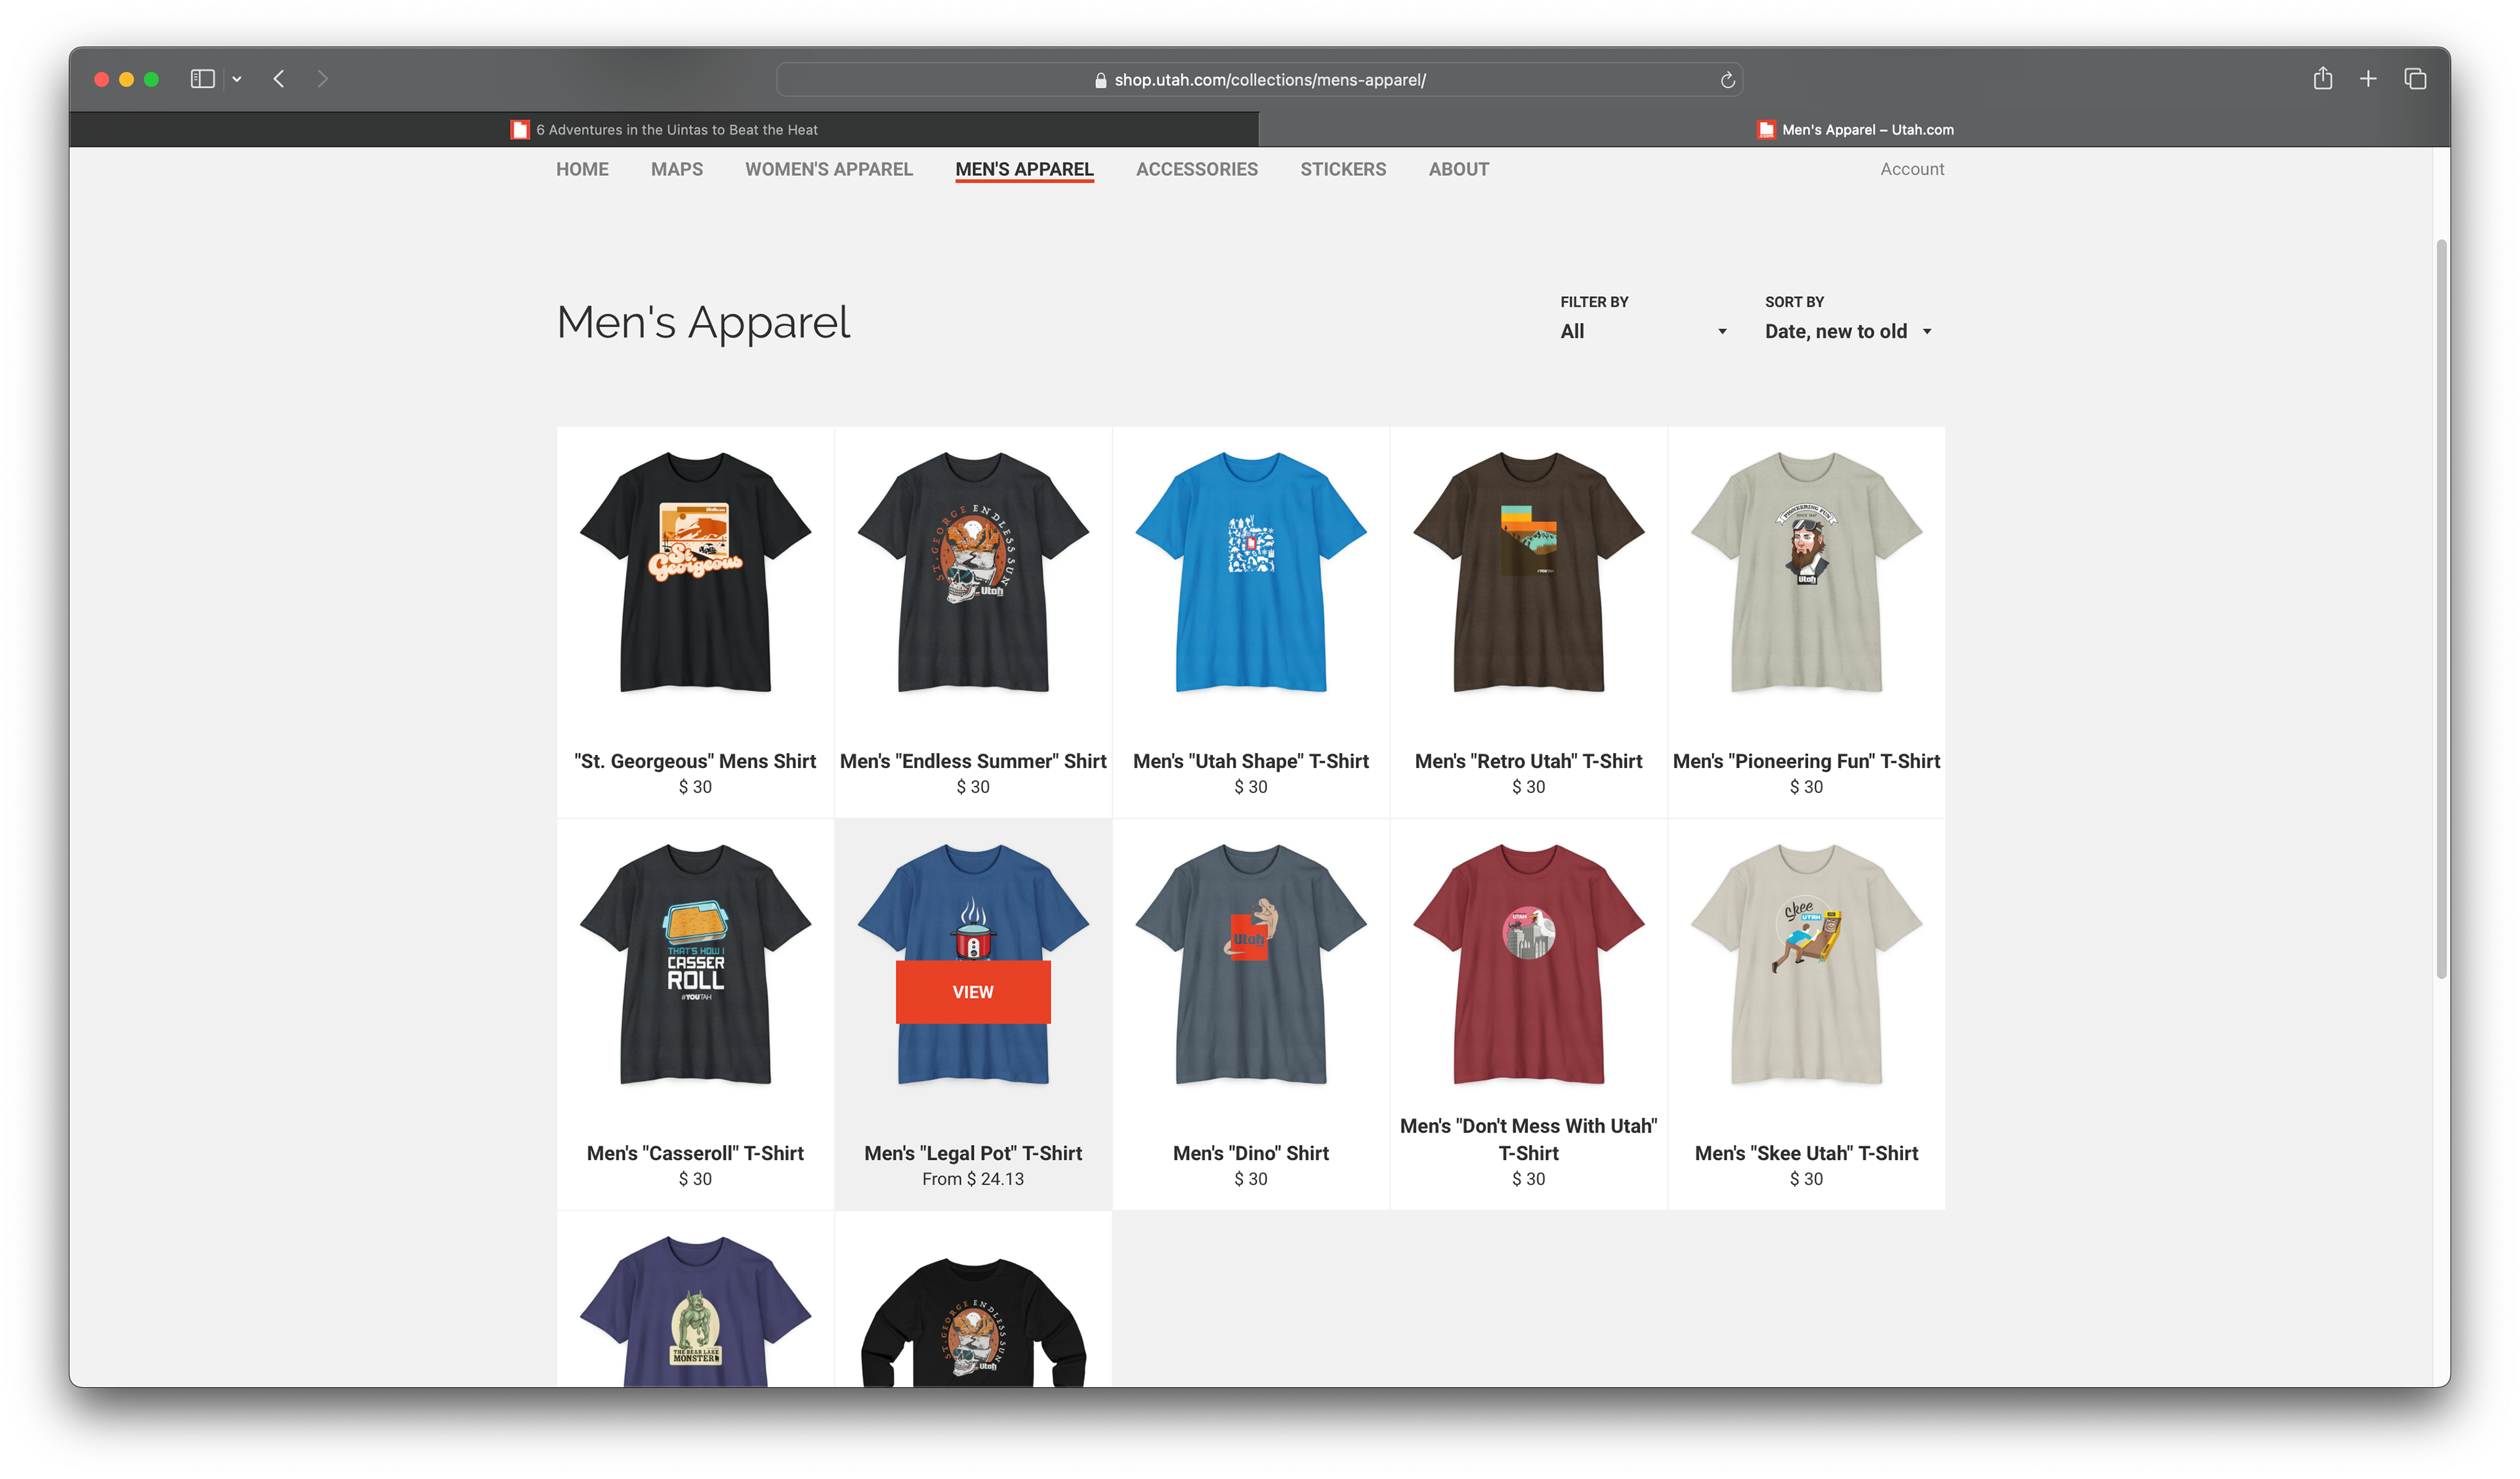Click the Men's "Legal Pot" T-Shirt title

click(973, 1153)
